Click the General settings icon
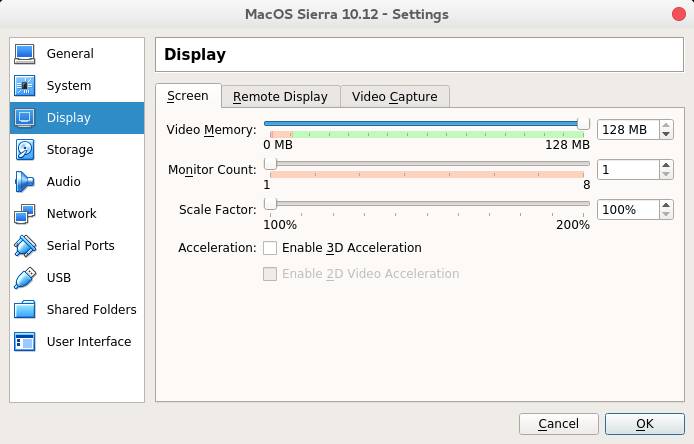 (x=26, y=54)
